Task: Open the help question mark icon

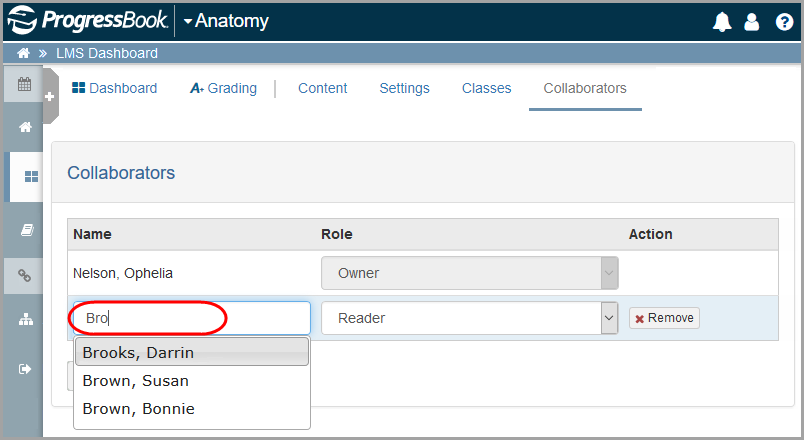Action: (784, 22)
